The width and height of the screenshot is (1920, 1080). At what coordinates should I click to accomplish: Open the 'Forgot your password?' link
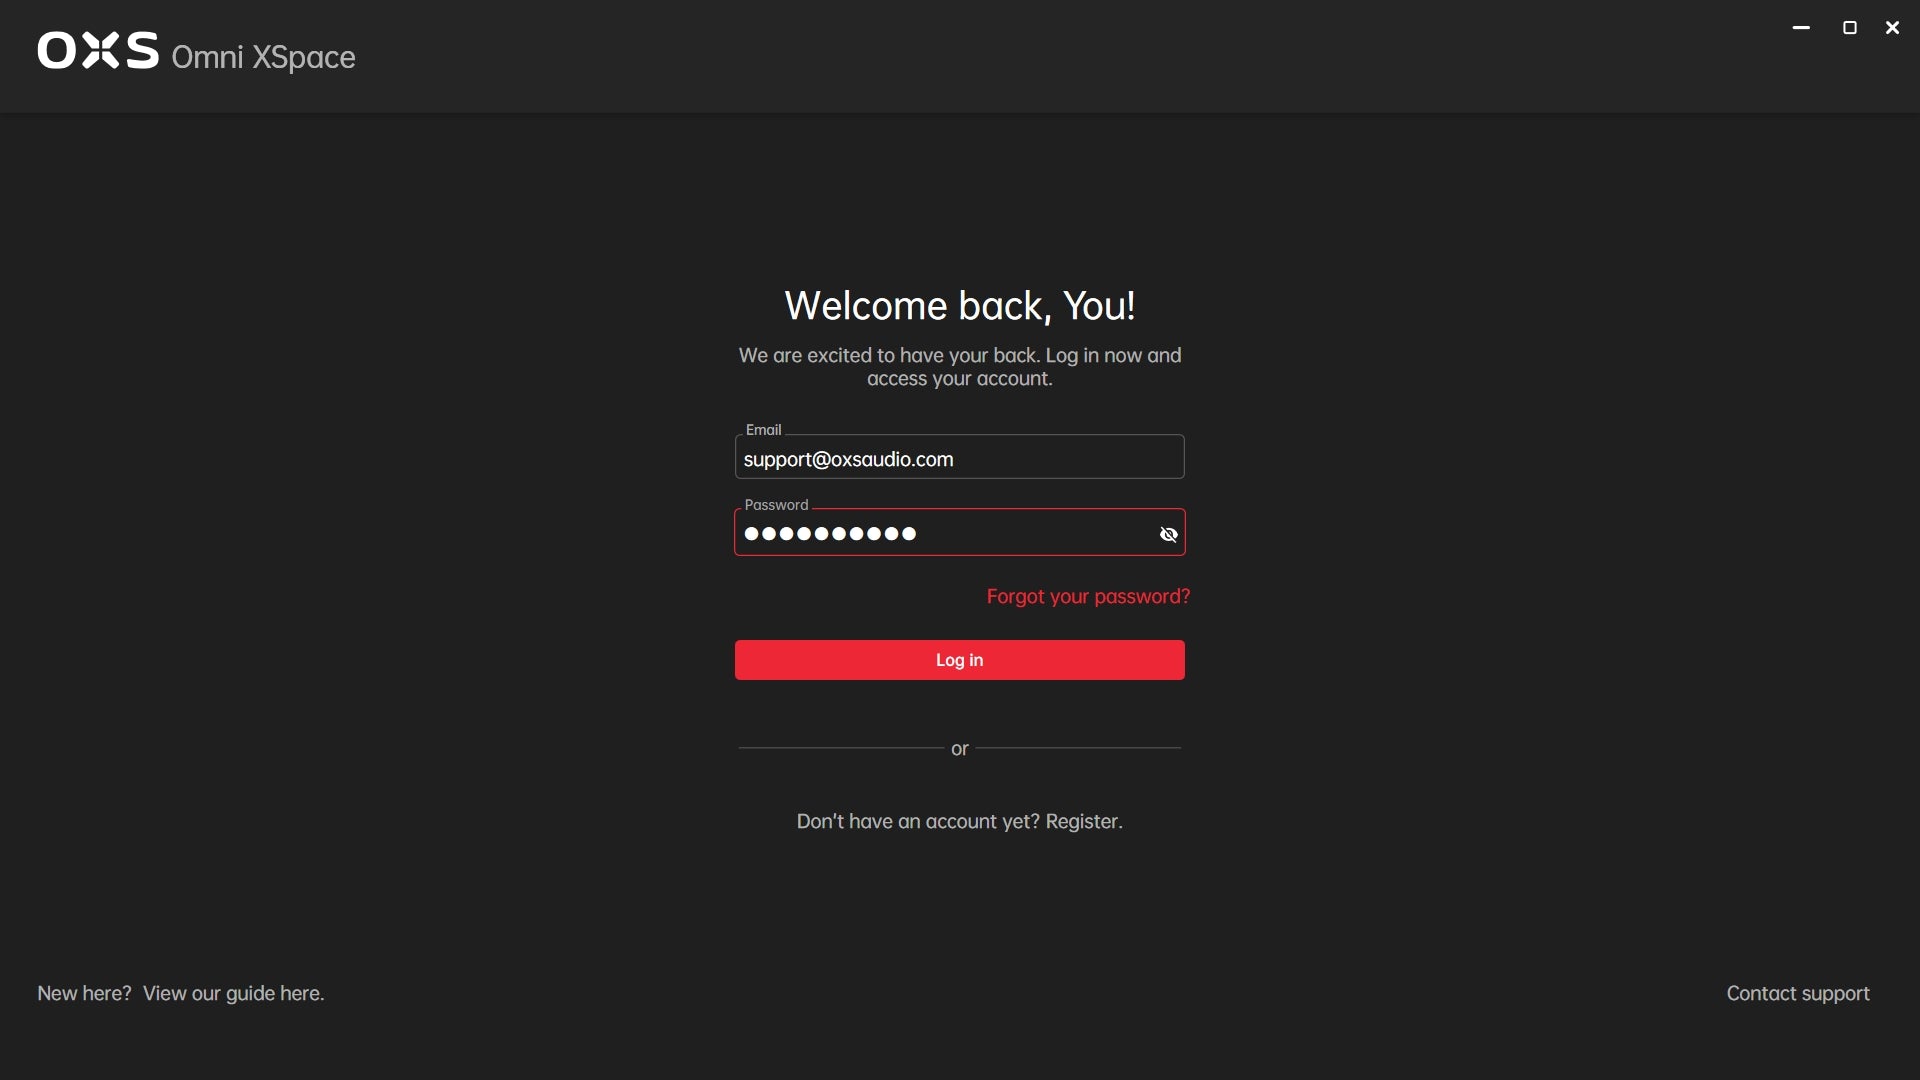point(1087,597)
